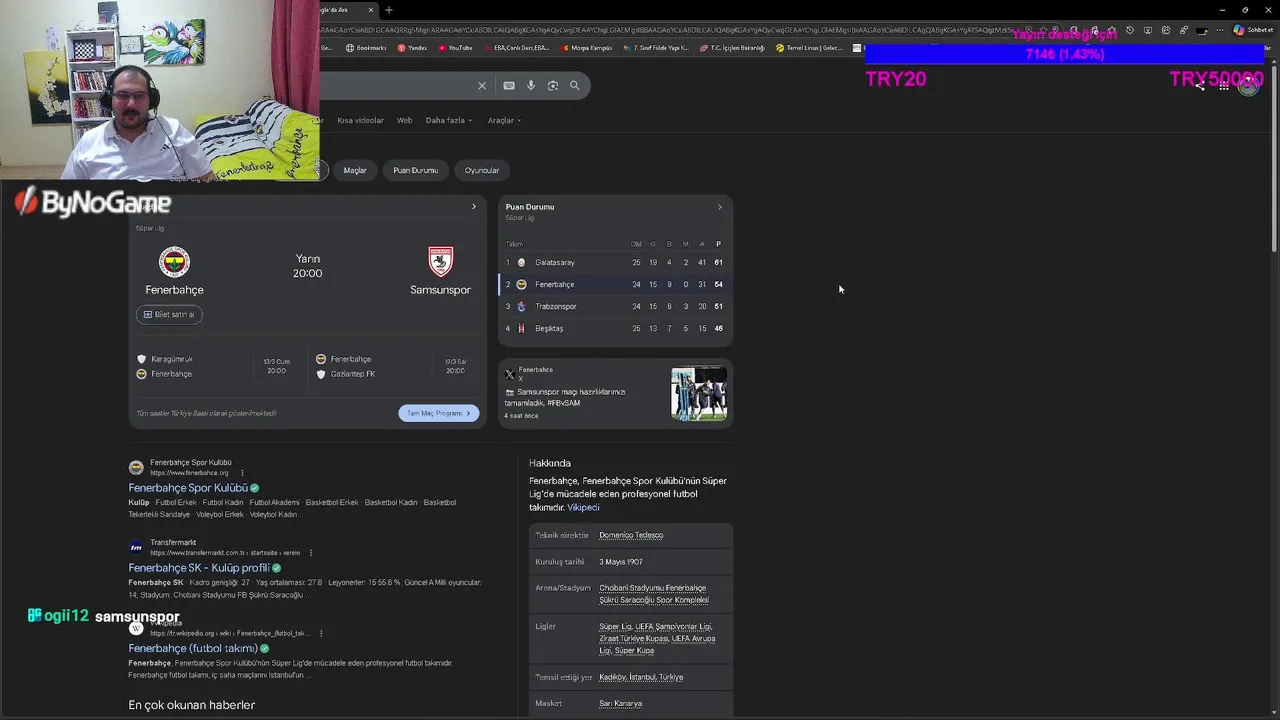This screenshot has width=1280, height=720.
Task: Open Tam Maç Programı button
Action: 439,413
